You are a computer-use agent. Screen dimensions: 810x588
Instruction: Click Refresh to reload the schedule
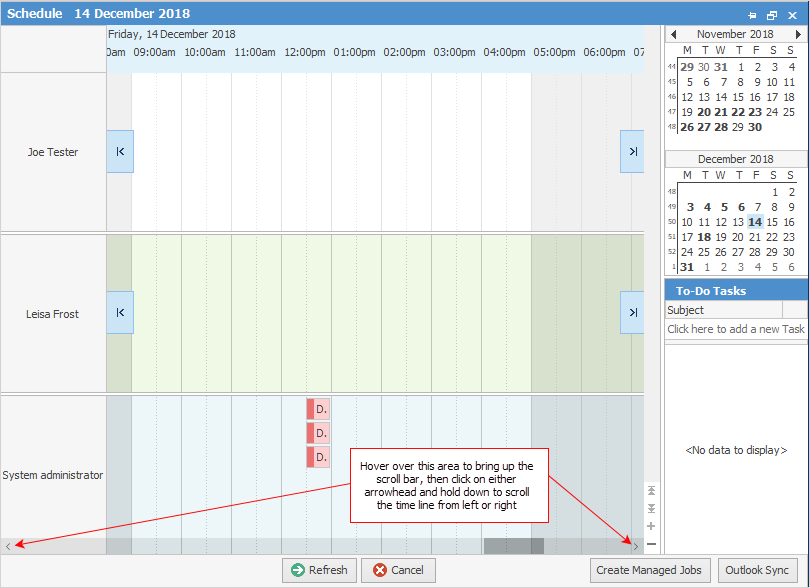click(x=318, y=569)
